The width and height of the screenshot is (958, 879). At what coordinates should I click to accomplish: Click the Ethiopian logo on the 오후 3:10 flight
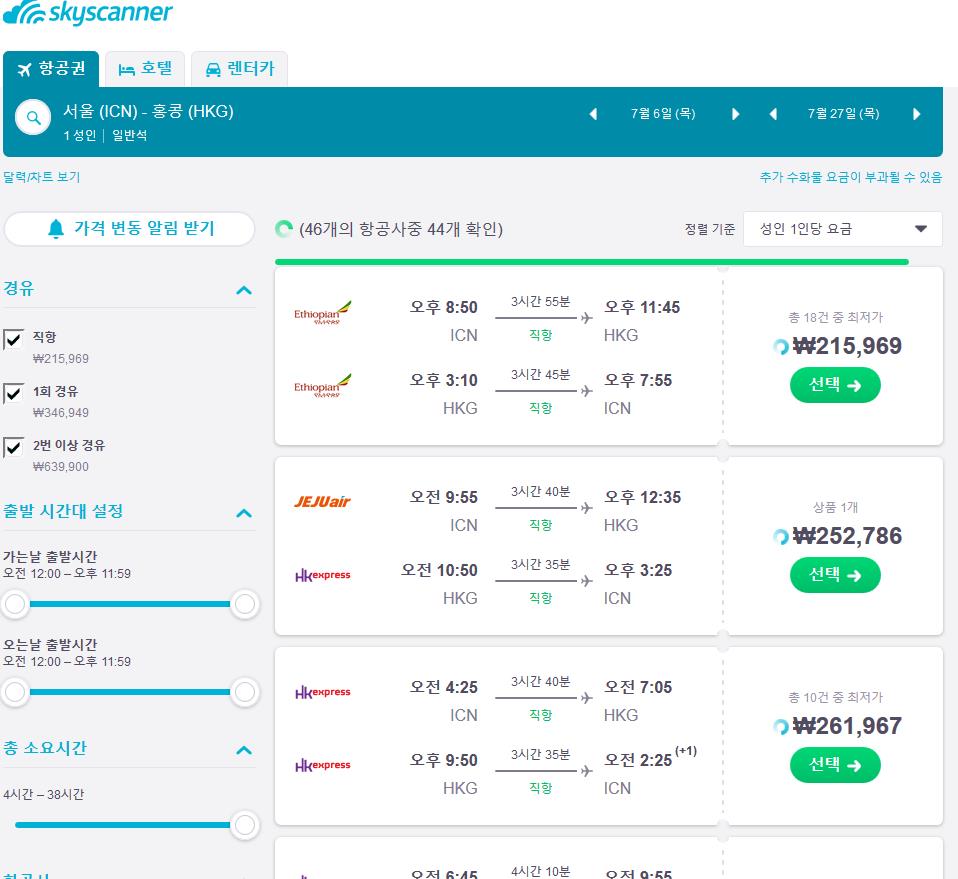click(x=323, y=385)
